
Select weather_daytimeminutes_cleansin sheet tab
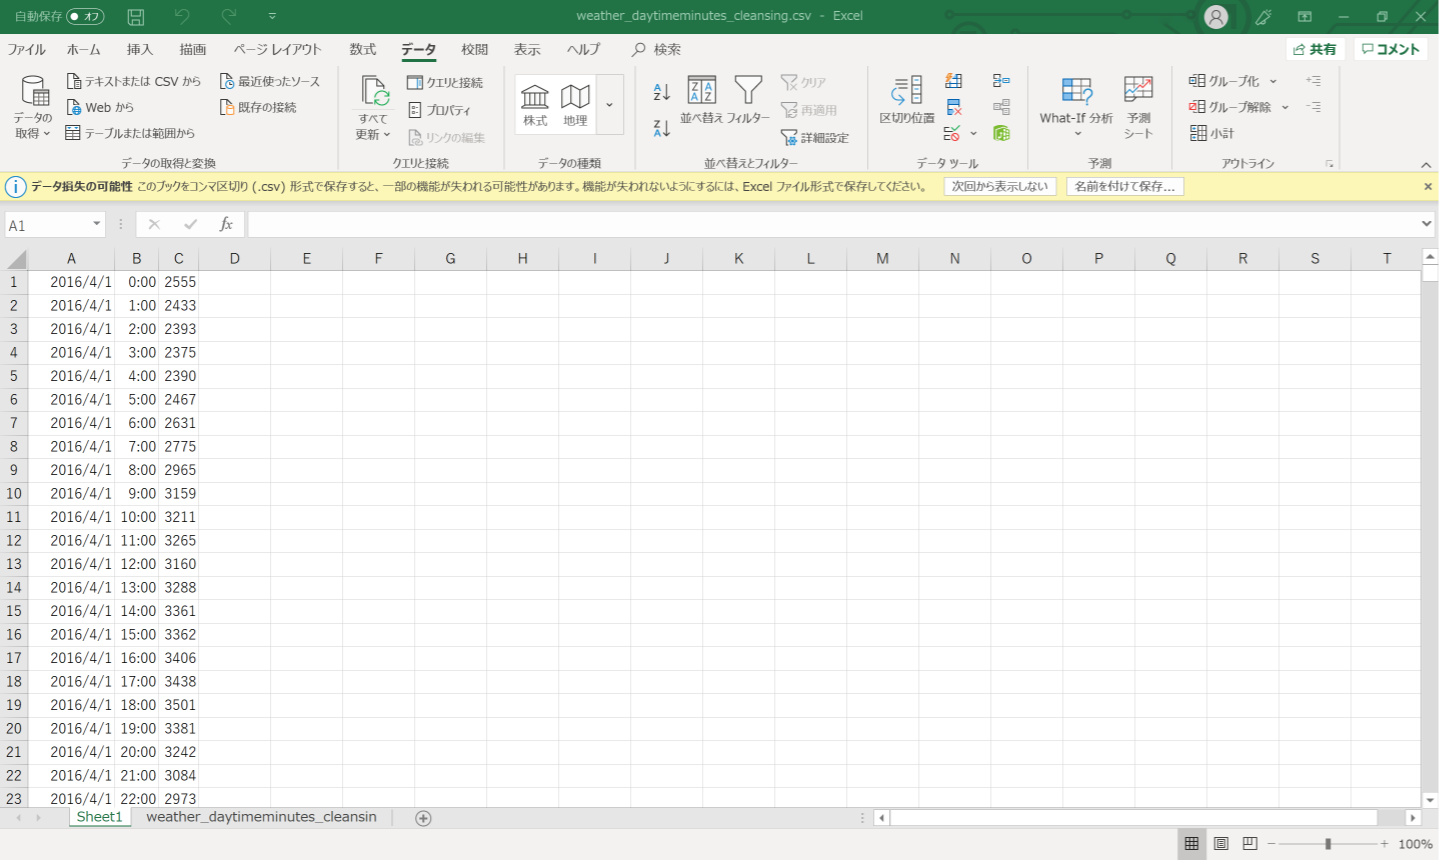tap(262, 817)
